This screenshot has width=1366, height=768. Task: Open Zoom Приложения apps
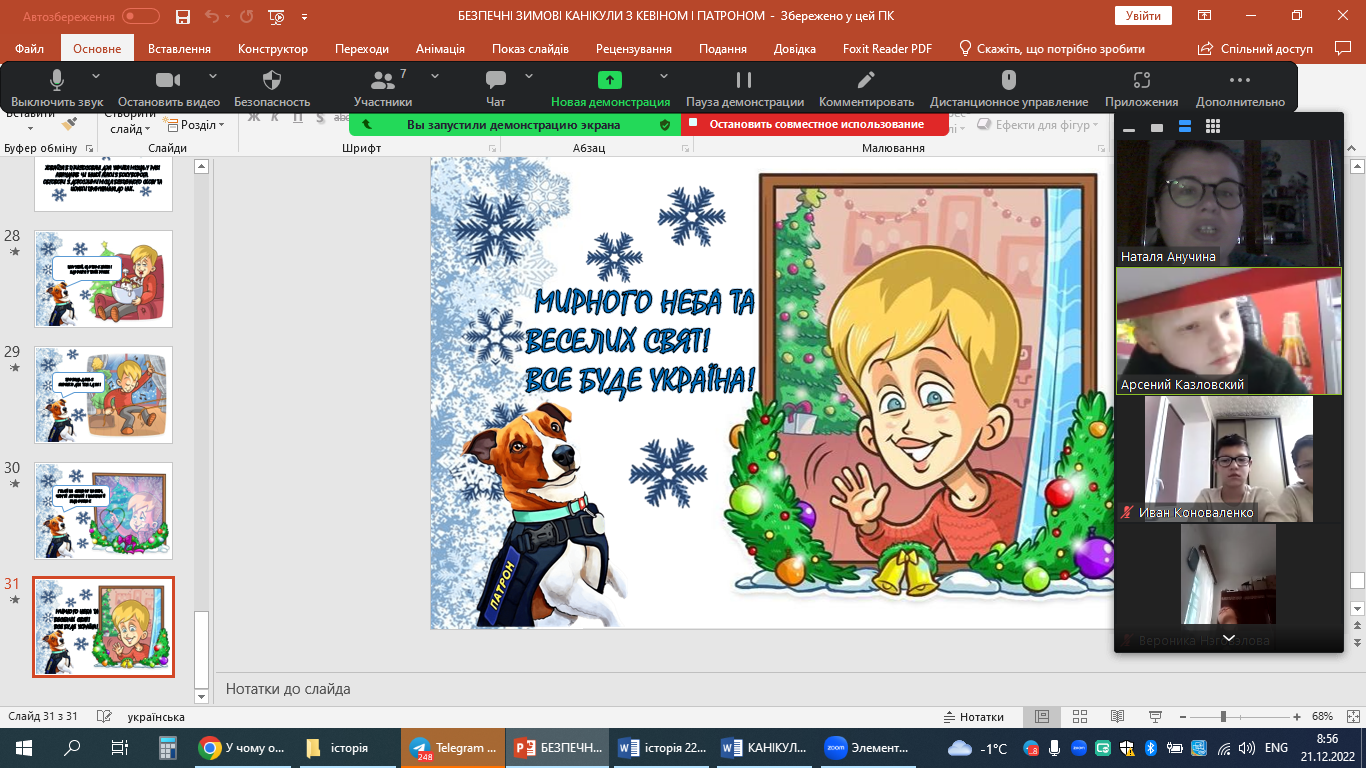click(1141, 88)
